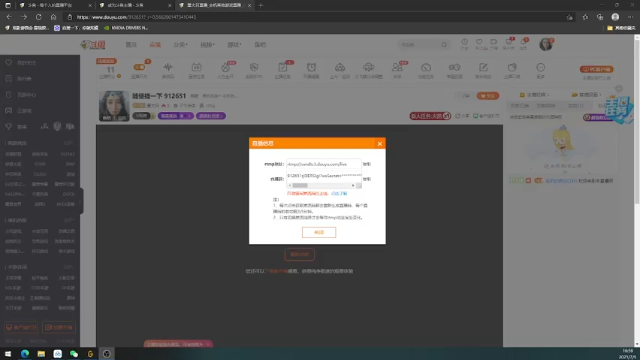Expand the 分类 dropdown in top navigation

180,44
